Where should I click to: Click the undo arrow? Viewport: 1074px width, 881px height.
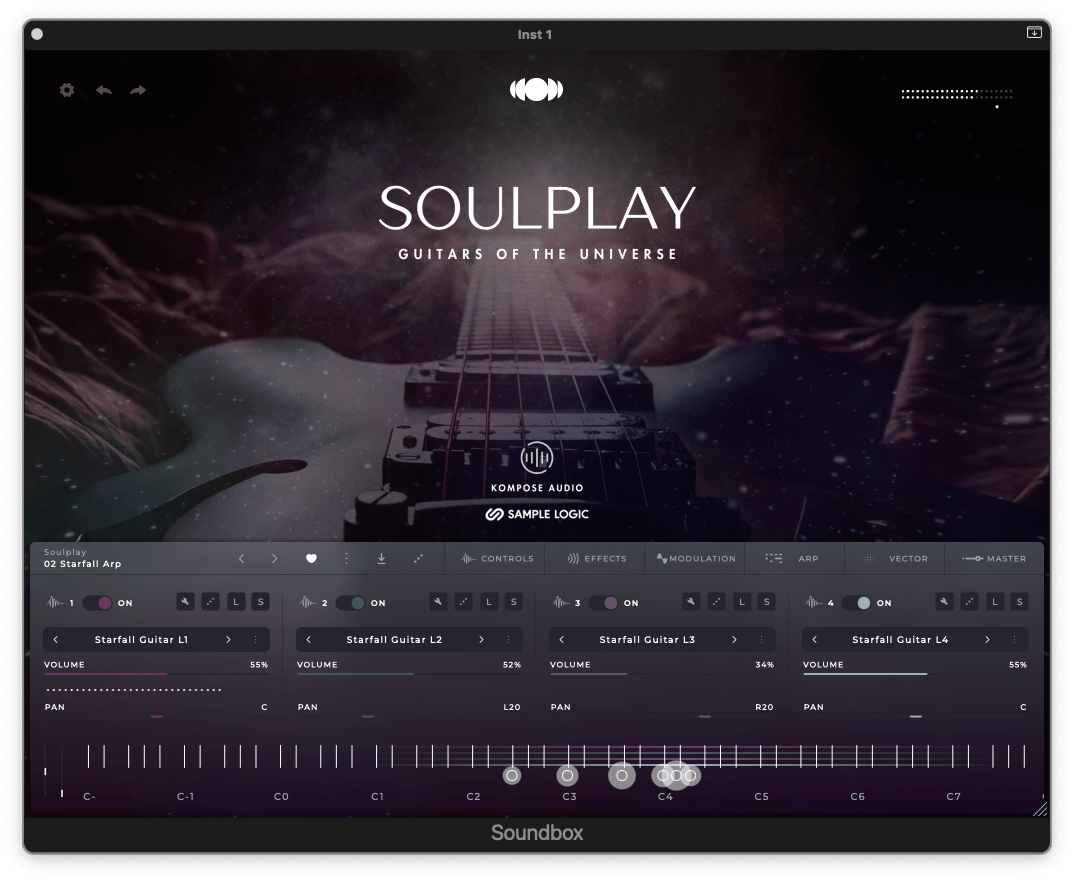click(x=103, y=90)
